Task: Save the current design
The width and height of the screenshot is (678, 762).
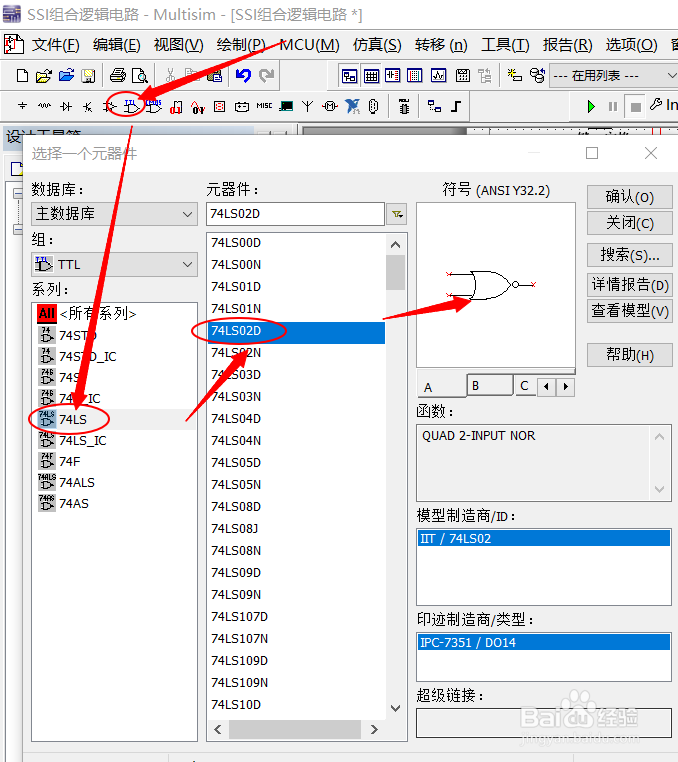Action: coord(88,76)
